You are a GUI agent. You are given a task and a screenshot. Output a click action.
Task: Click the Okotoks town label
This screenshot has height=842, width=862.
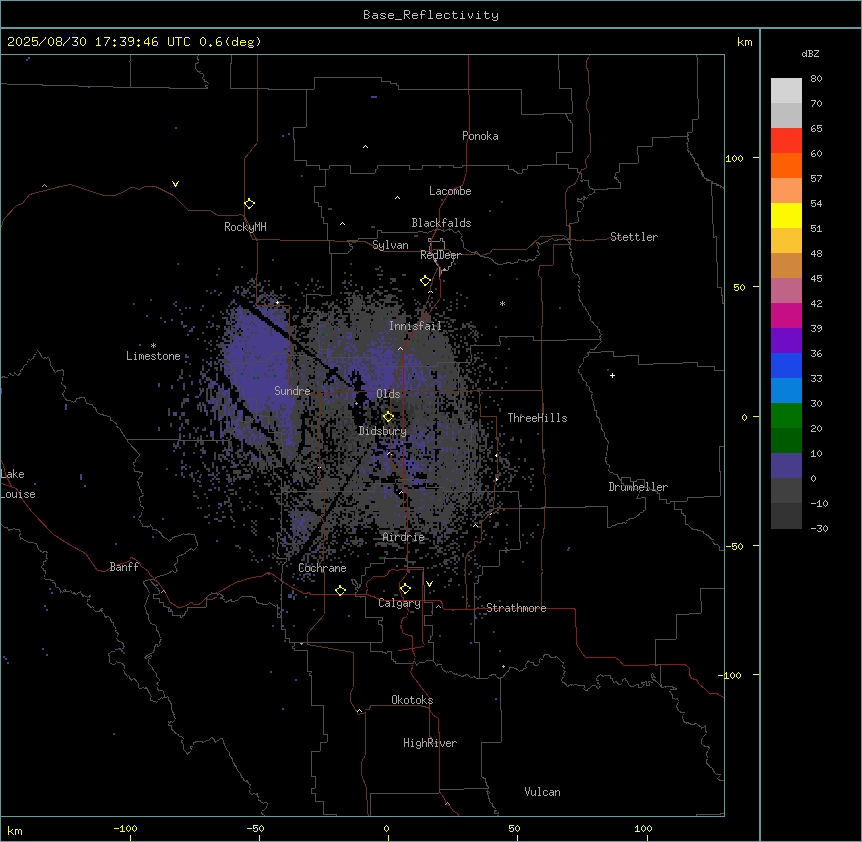tap(412, 700)
